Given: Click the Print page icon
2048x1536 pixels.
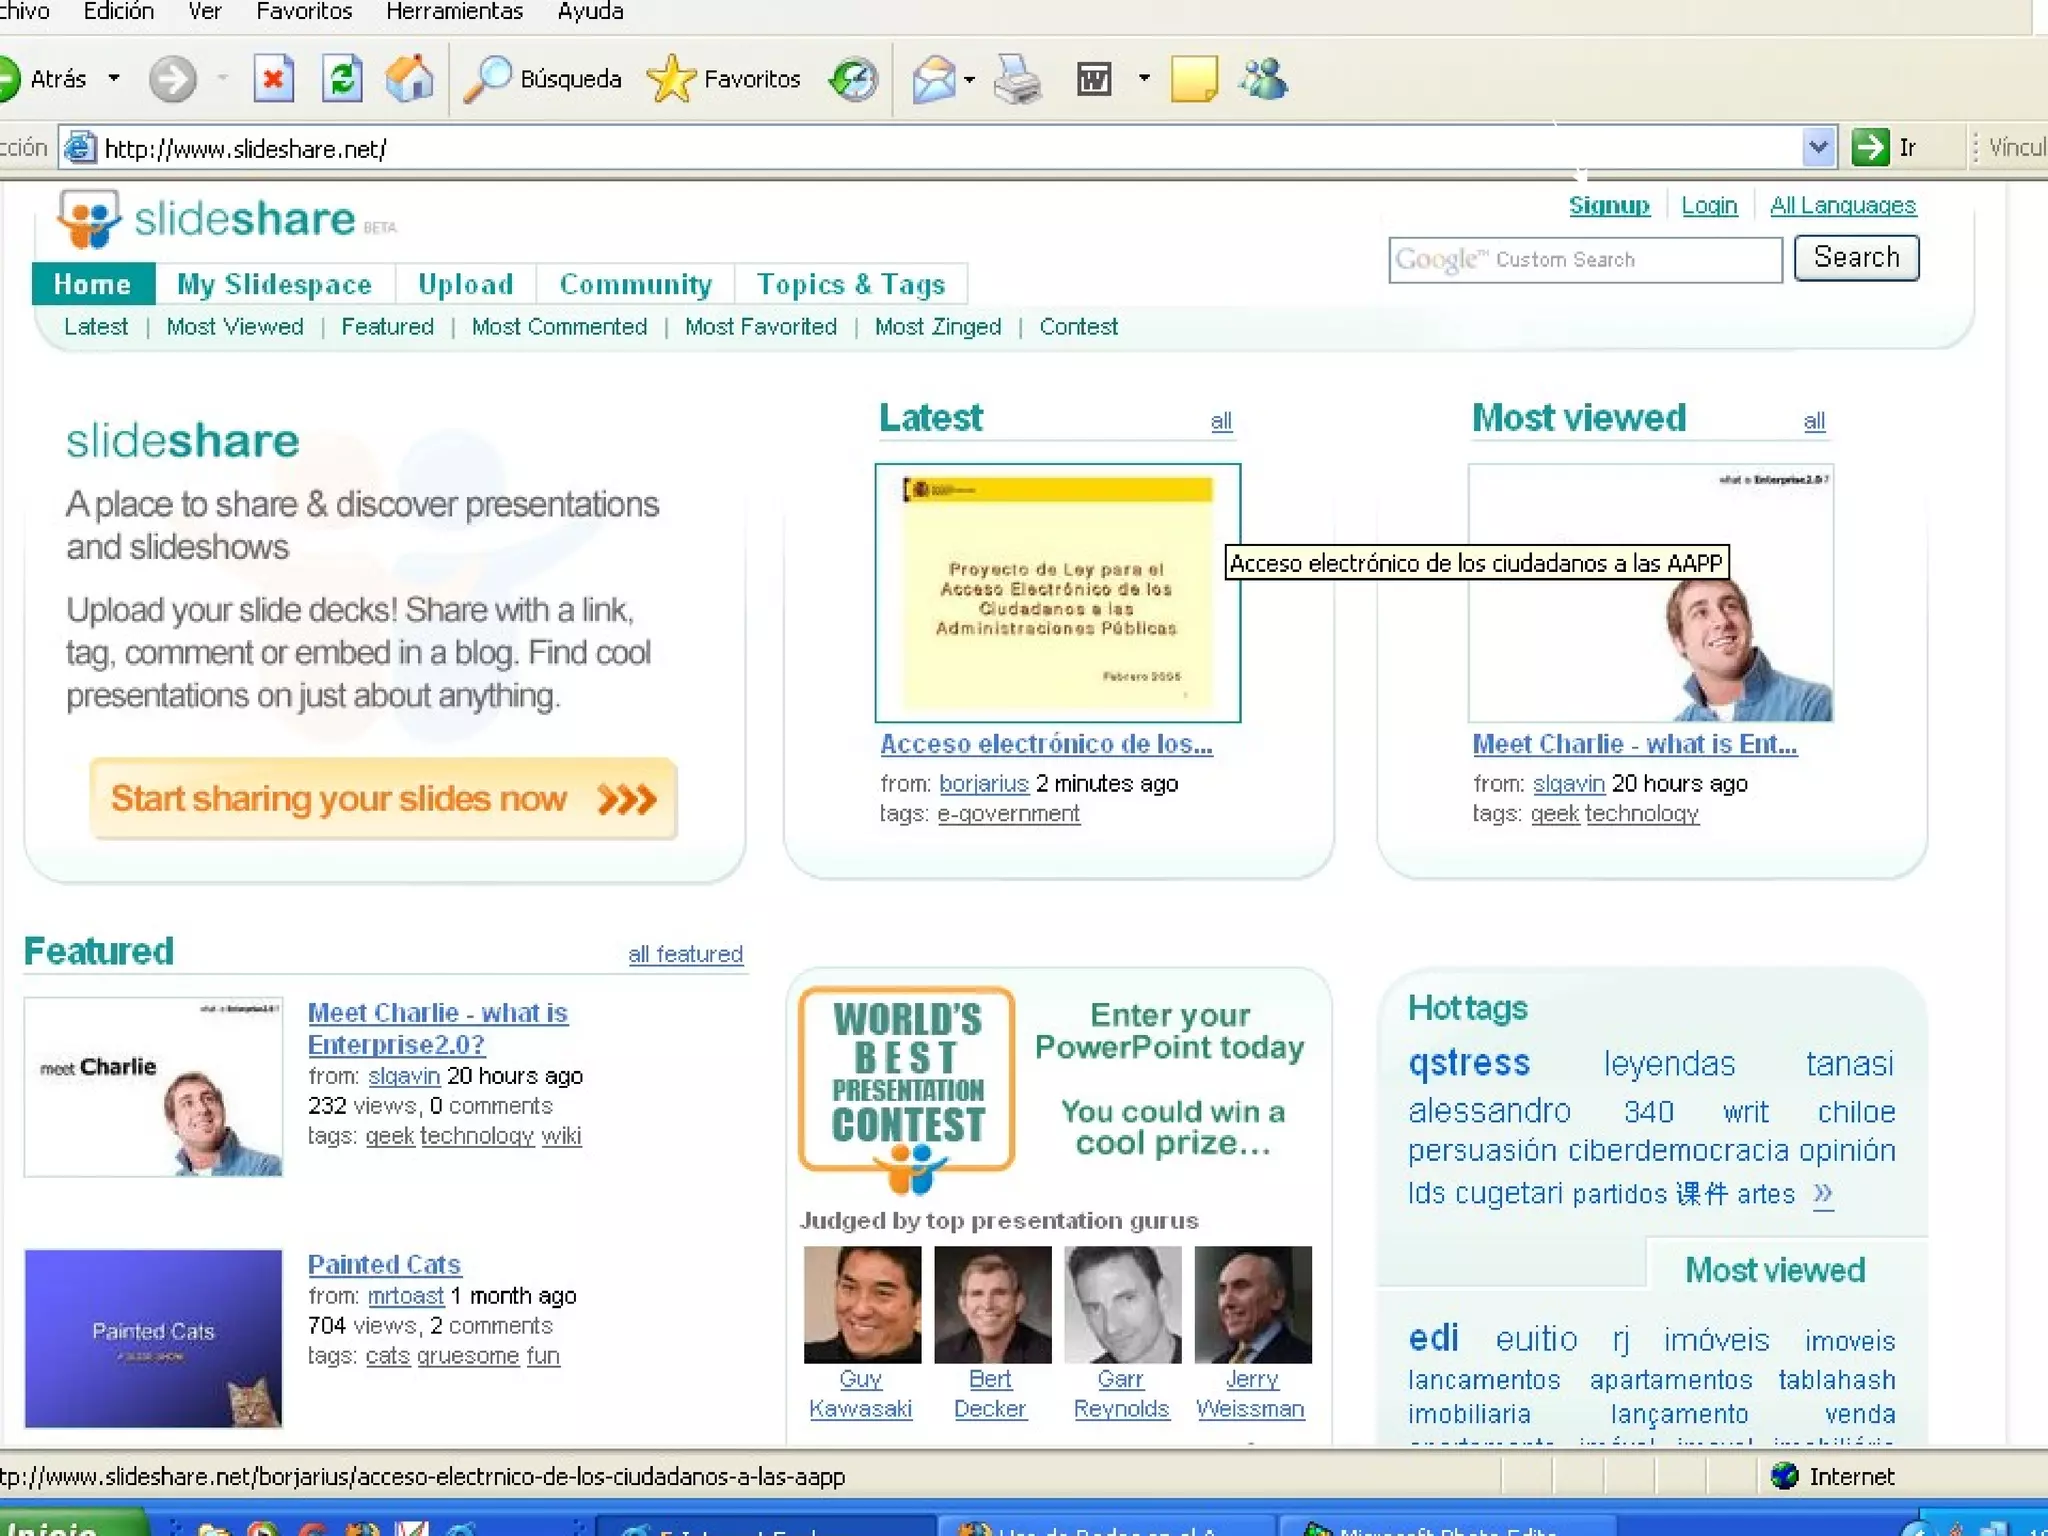Looking at the screenshot, I should (x=1017, y=79).
